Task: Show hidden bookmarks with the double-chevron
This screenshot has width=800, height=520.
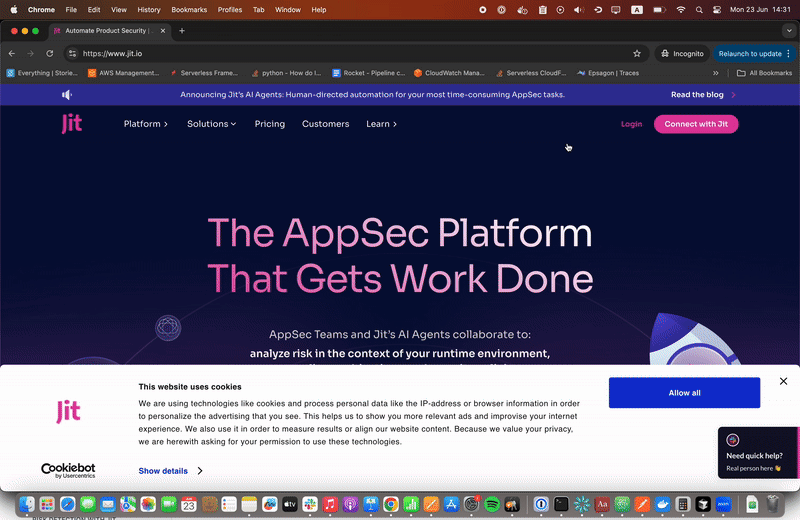Action: 716,73
